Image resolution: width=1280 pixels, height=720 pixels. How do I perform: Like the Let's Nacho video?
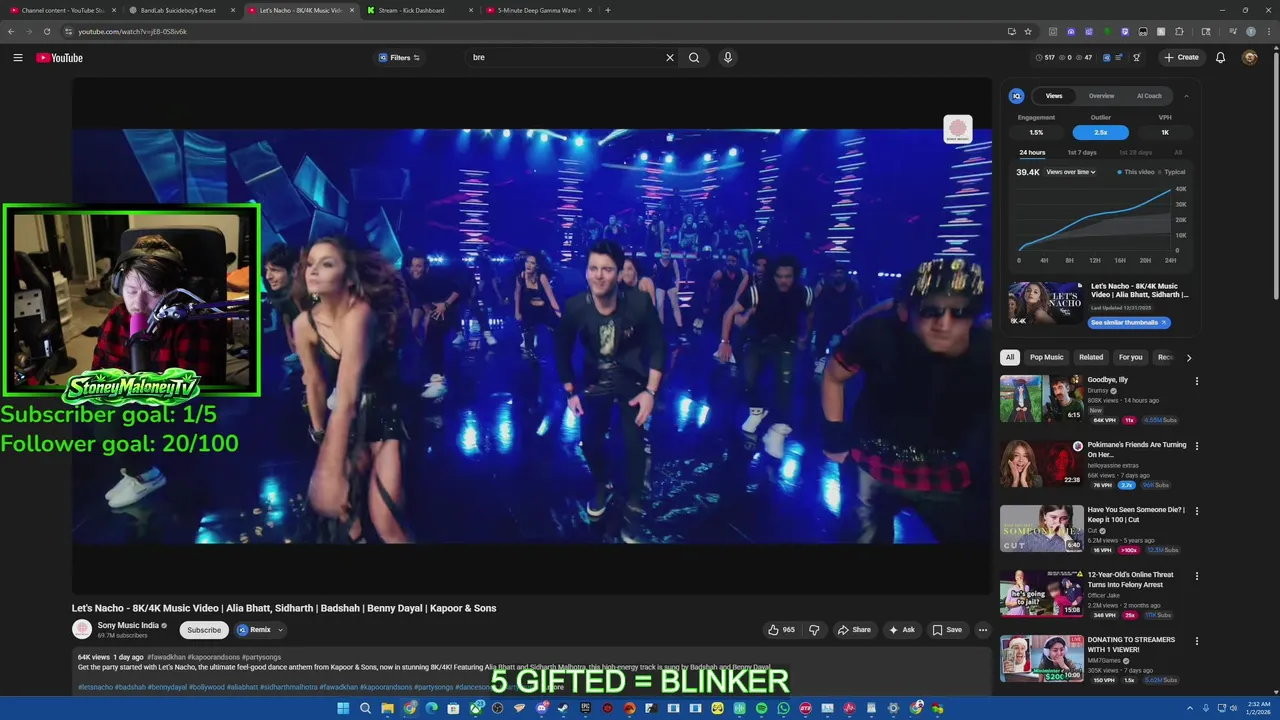tap(781, 630)
